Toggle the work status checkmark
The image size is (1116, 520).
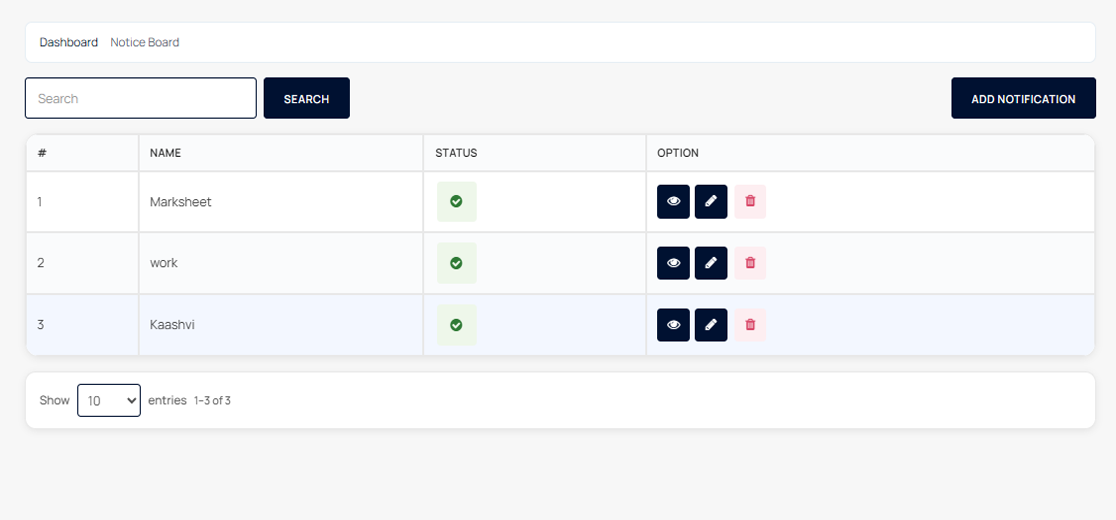457,263
